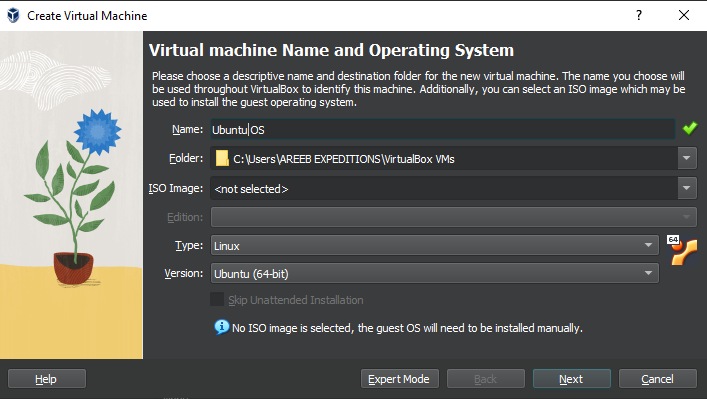Click the 'Edition:' label
This screenshot has height=399, width=707.
185,217
